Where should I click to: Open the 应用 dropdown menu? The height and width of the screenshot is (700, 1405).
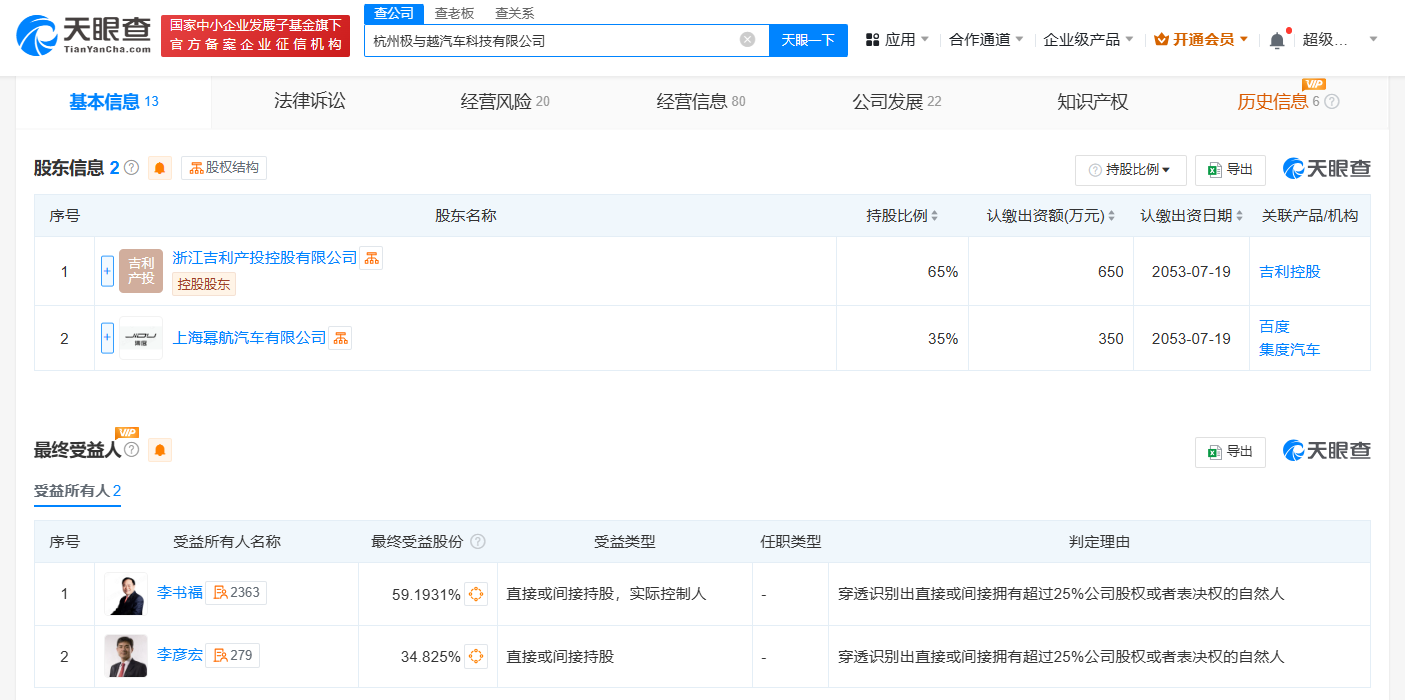897,40
